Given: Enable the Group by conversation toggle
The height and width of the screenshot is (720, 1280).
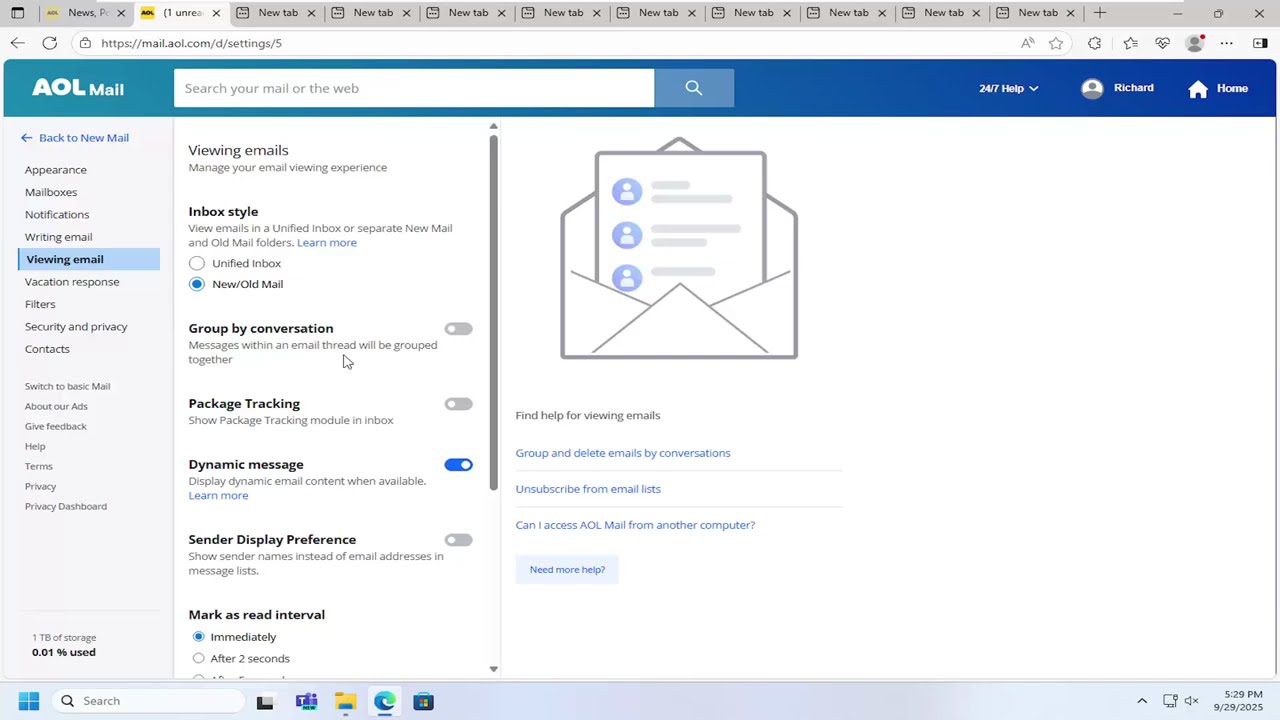Looking at the screenshot, I should tap(458, 329).
